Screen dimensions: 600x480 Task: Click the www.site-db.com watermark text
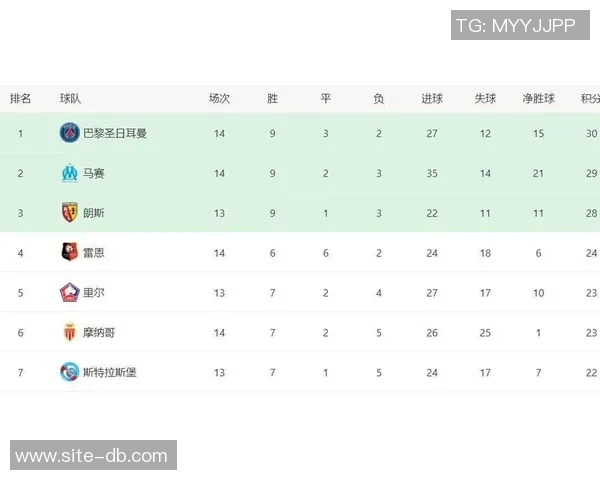click(x=92, y=456)
